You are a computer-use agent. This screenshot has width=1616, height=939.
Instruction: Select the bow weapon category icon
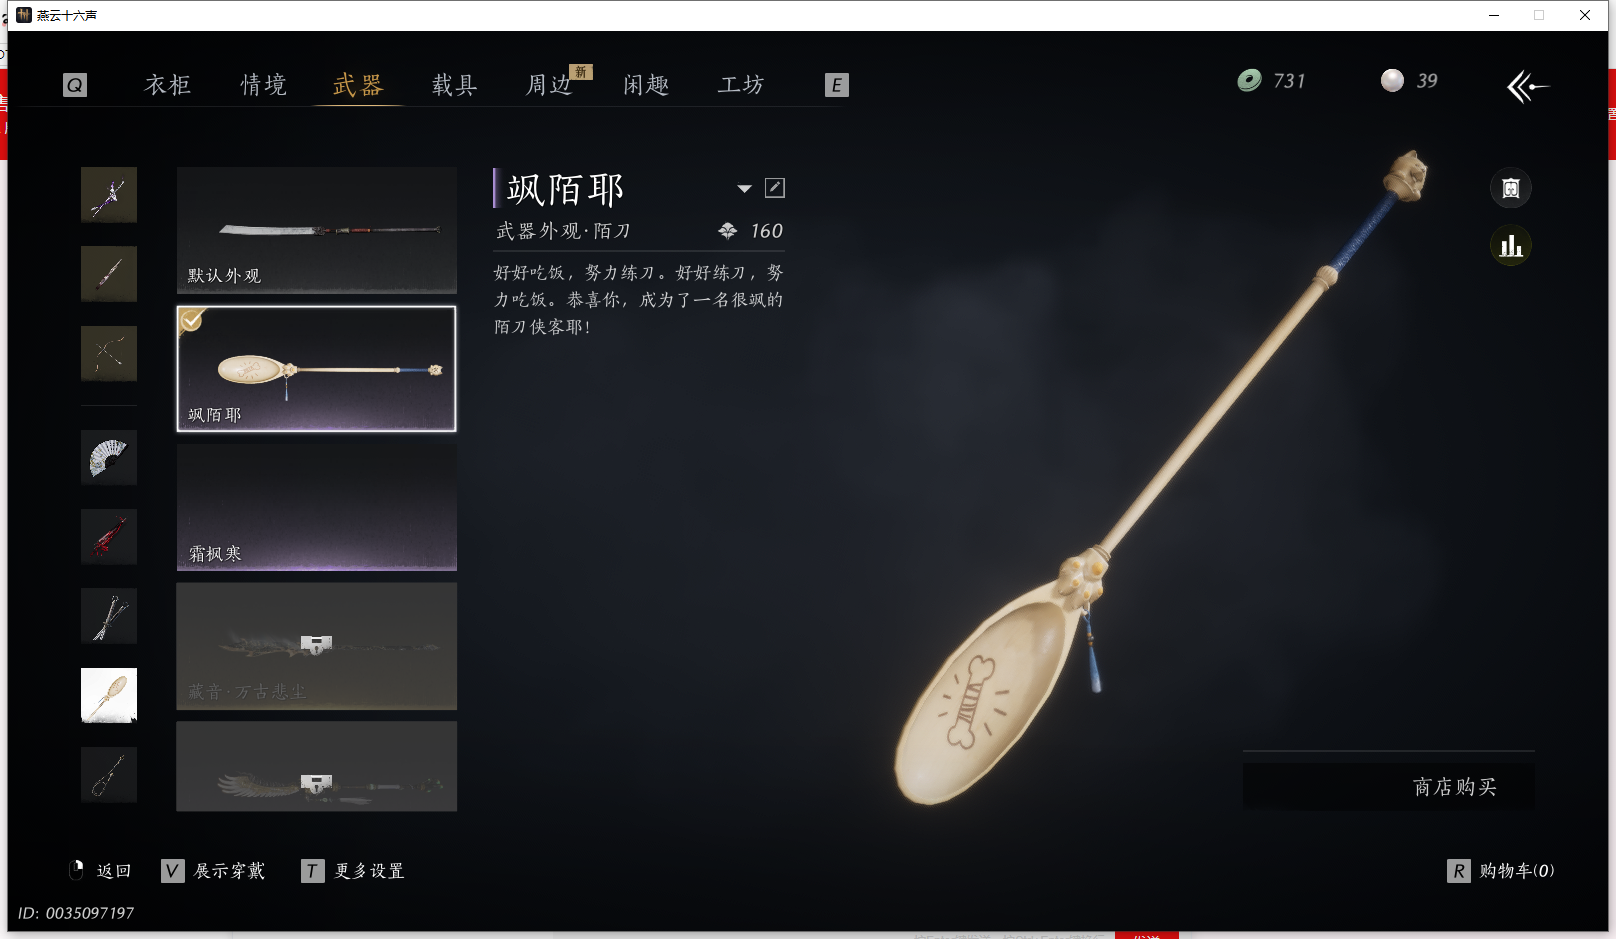pyautogui.click(x=109, y=353)
